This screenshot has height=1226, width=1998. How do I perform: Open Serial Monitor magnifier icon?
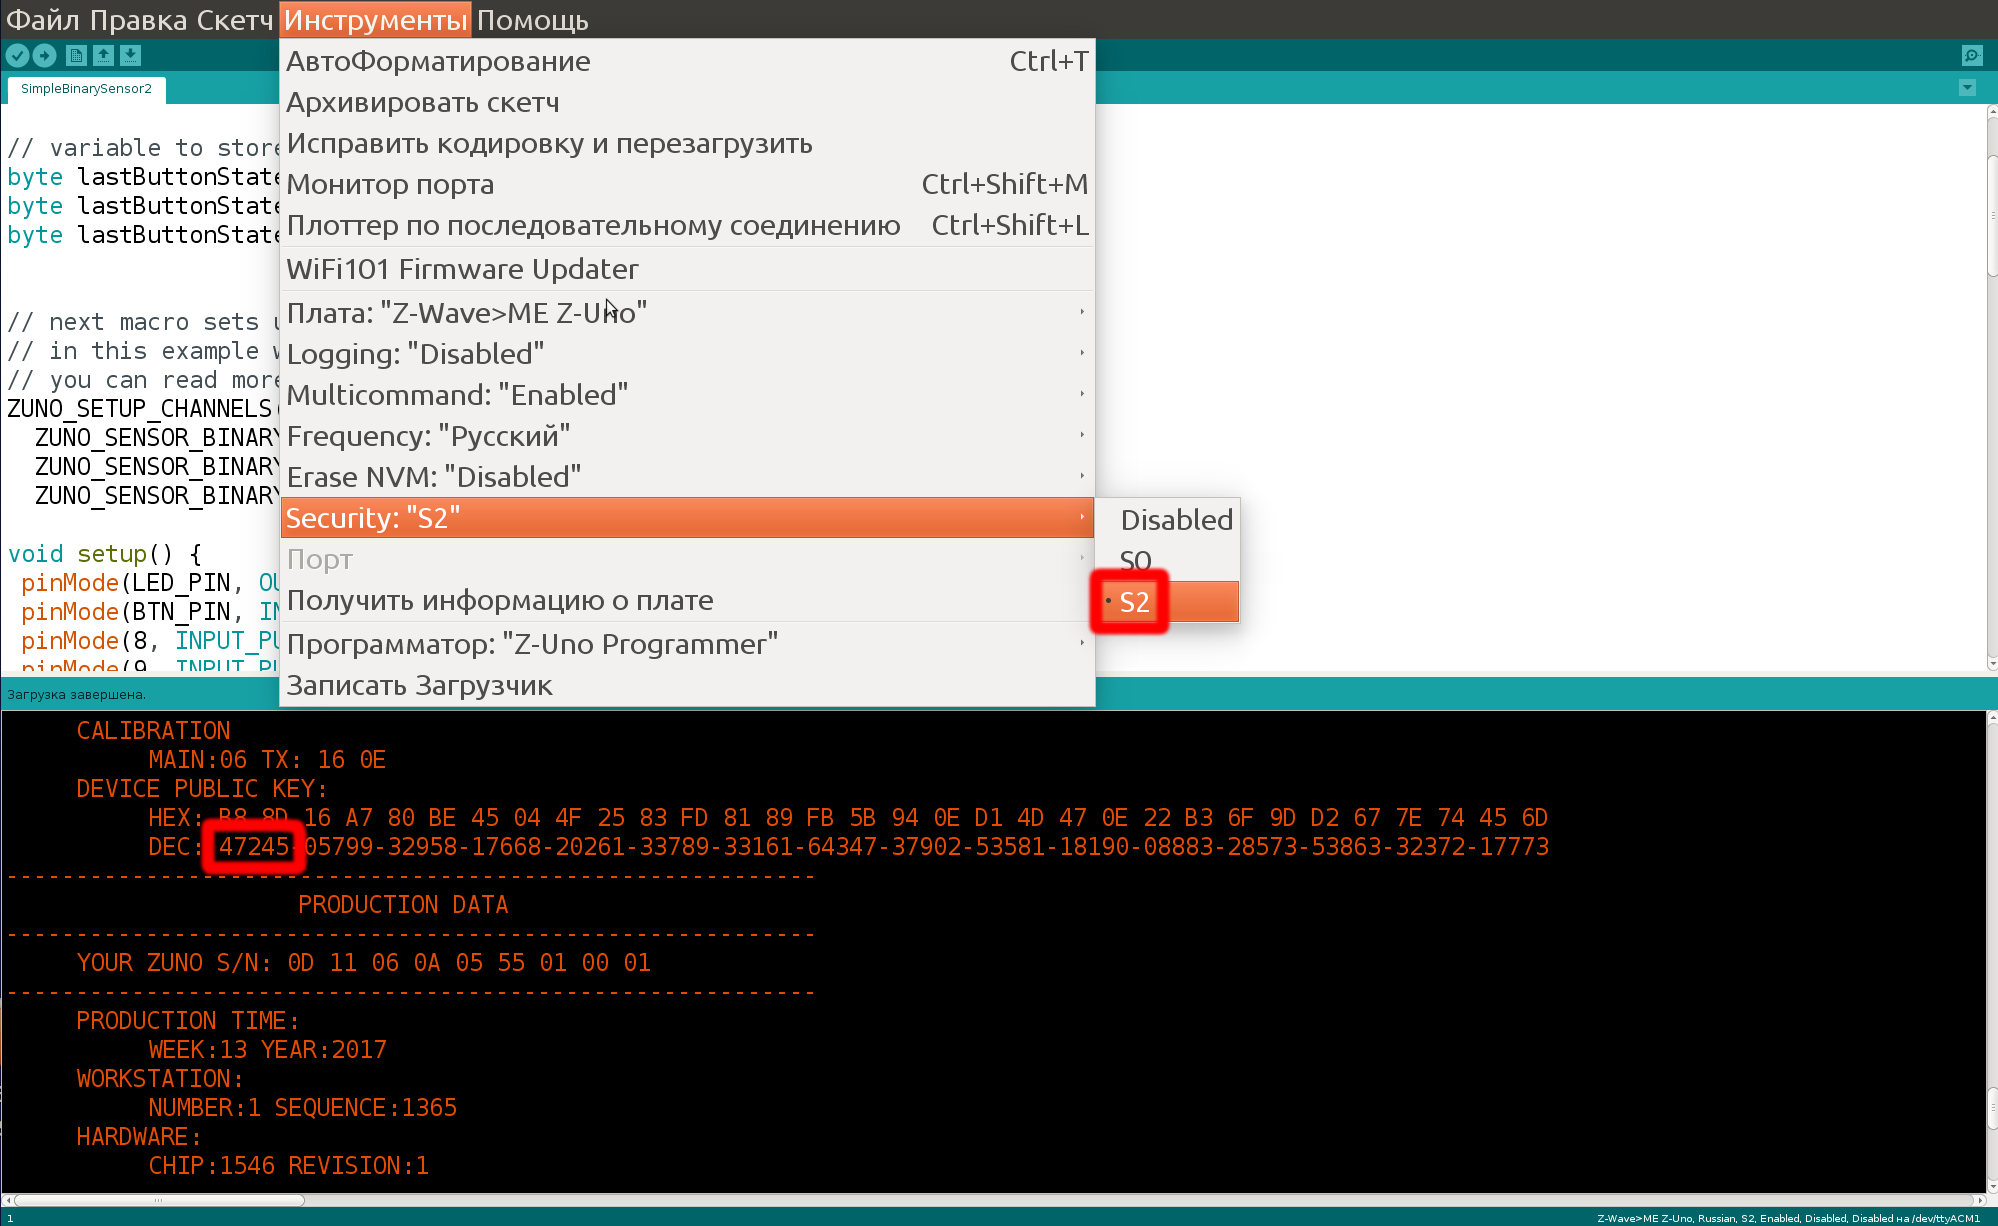(1971, 56)
